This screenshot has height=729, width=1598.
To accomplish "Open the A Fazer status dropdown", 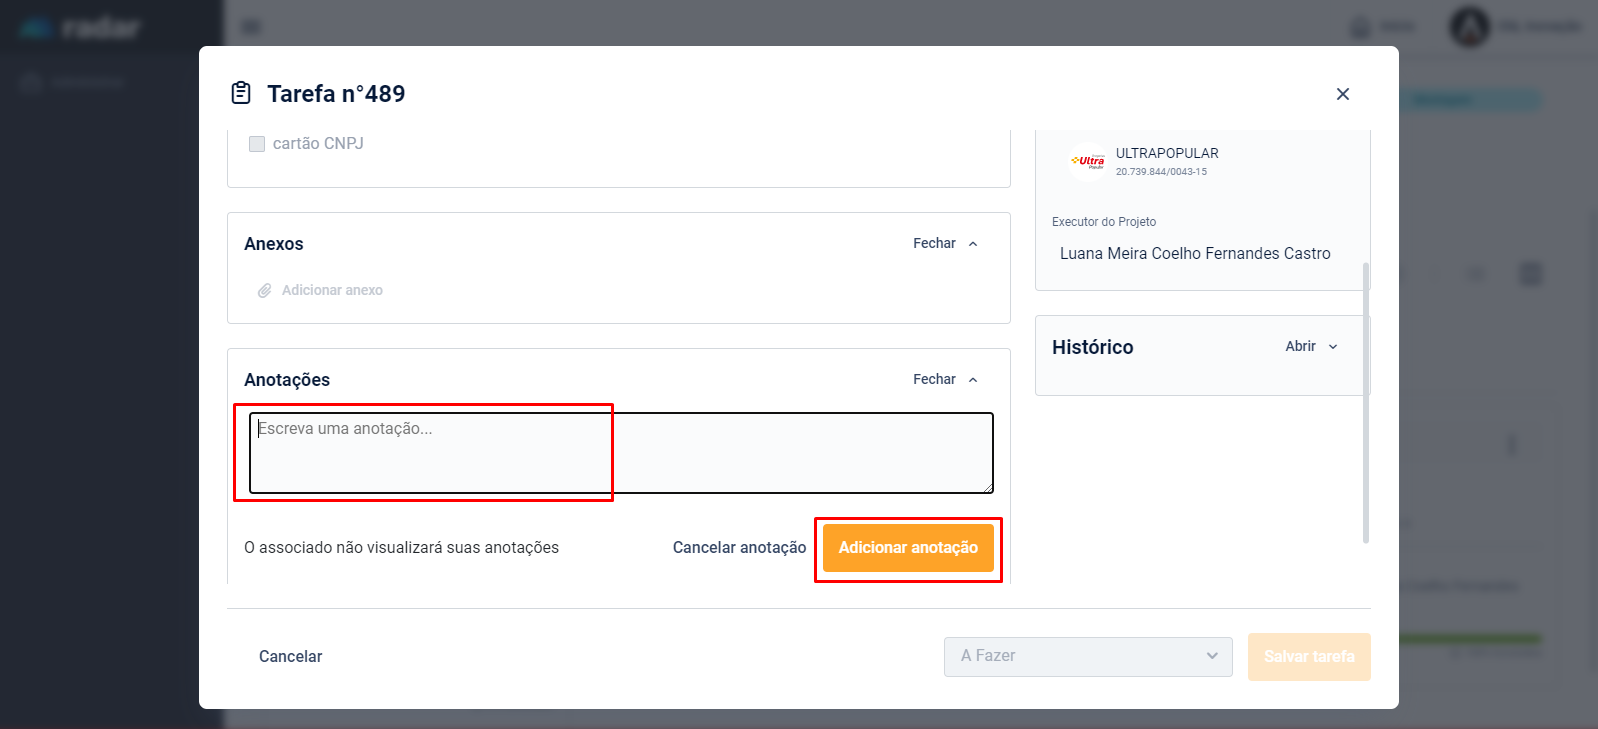I will 1088,657.
